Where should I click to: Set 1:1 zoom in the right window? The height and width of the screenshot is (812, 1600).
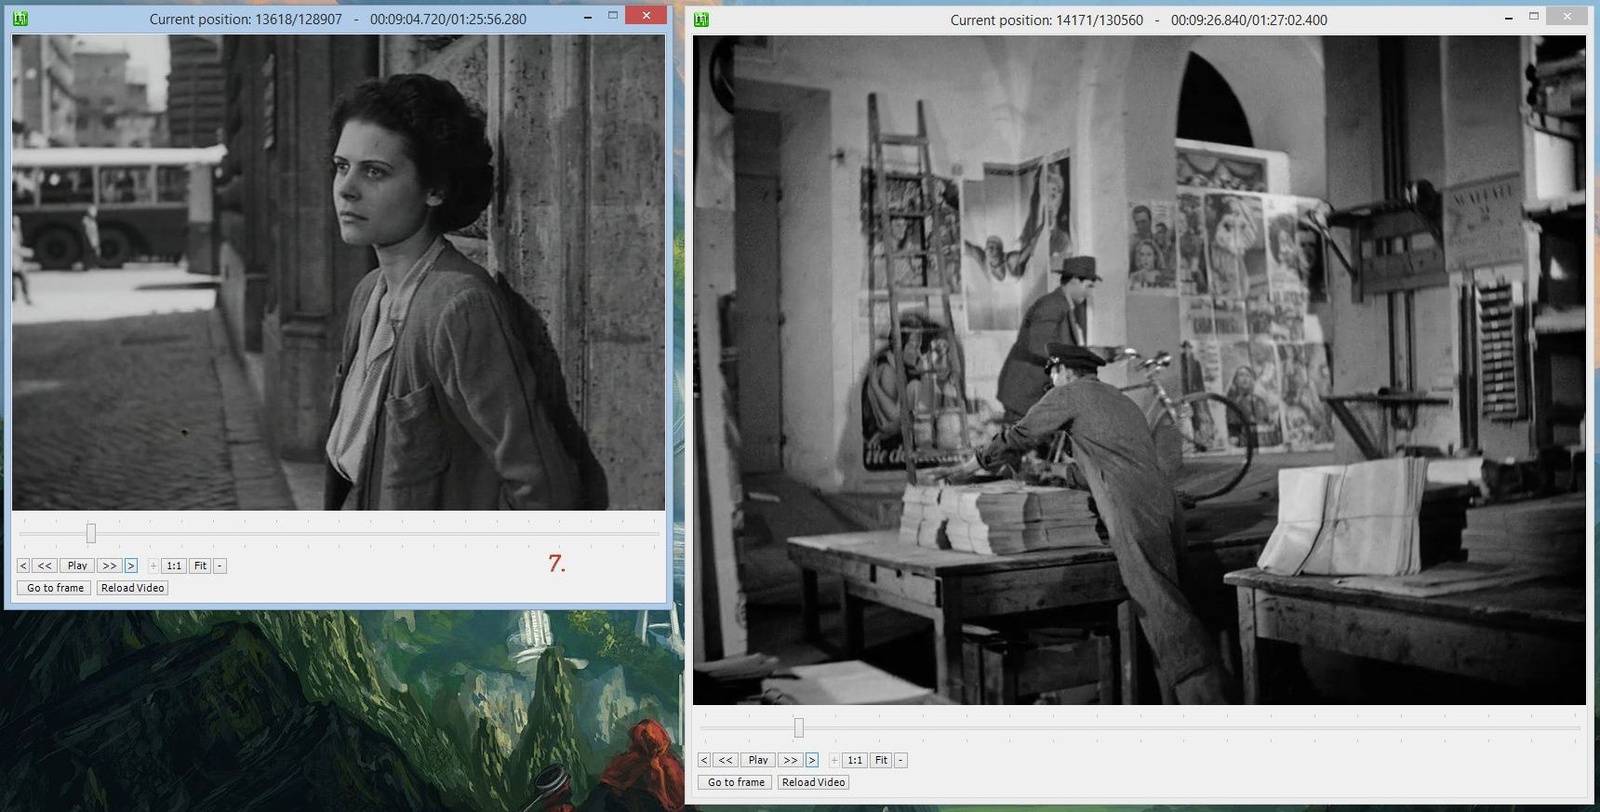coord(855,760)
